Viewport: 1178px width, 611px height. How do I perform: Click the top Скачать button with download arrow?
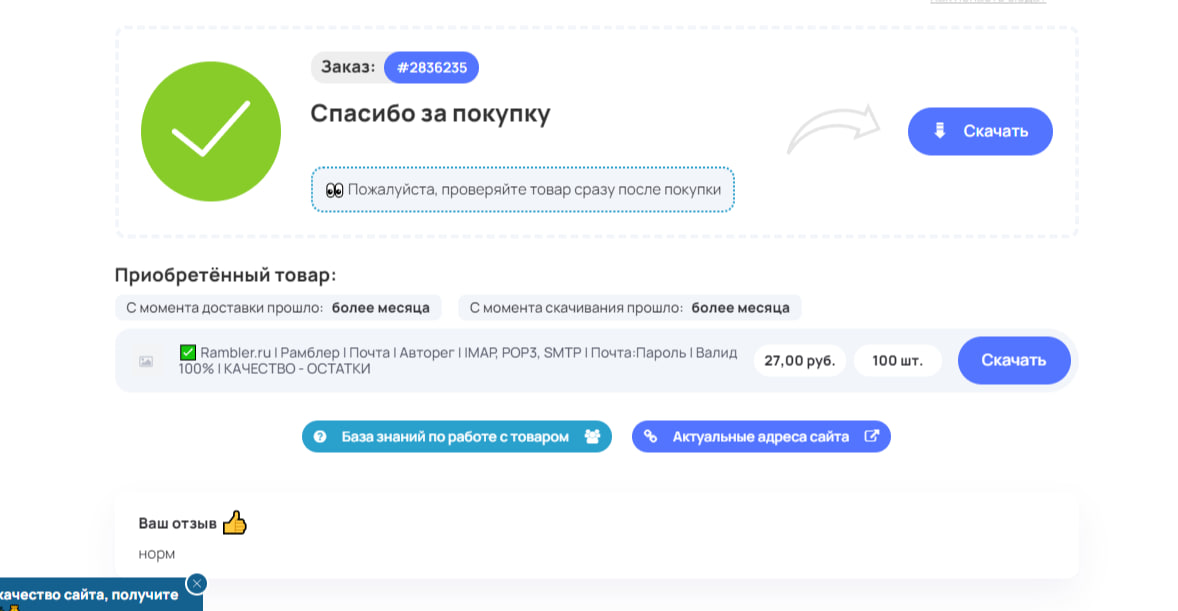[980, 132]
